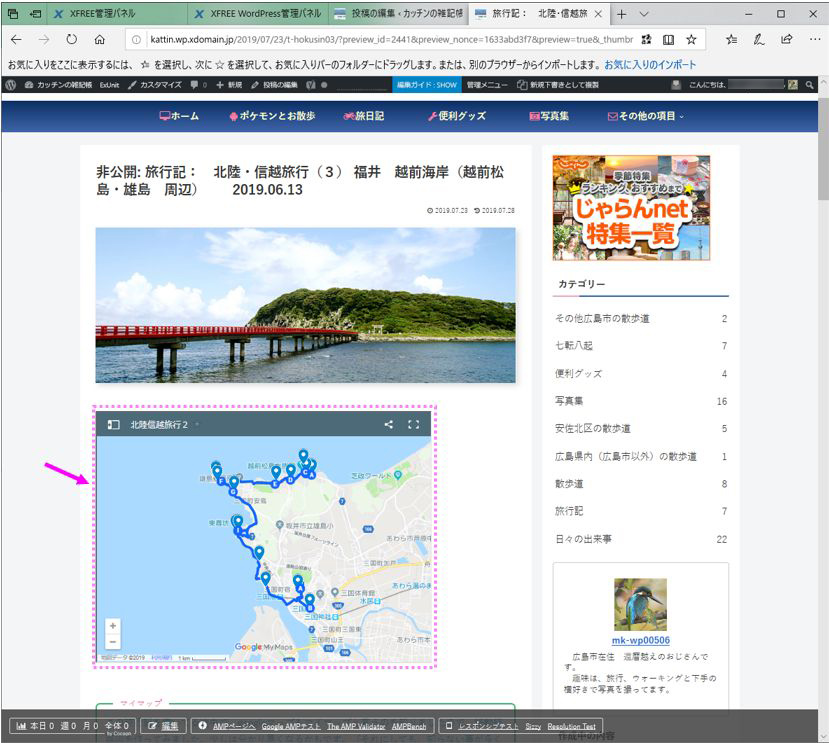Open the ポケモンとお散歩 menu item

(x=272, y=116)
